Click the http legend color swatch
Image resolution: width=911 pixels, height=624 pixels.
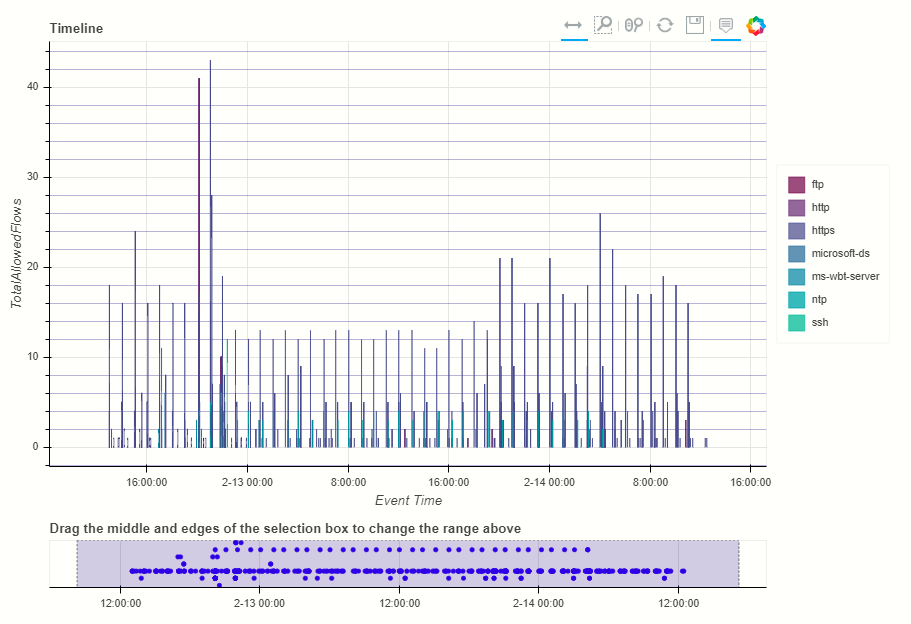797,207
